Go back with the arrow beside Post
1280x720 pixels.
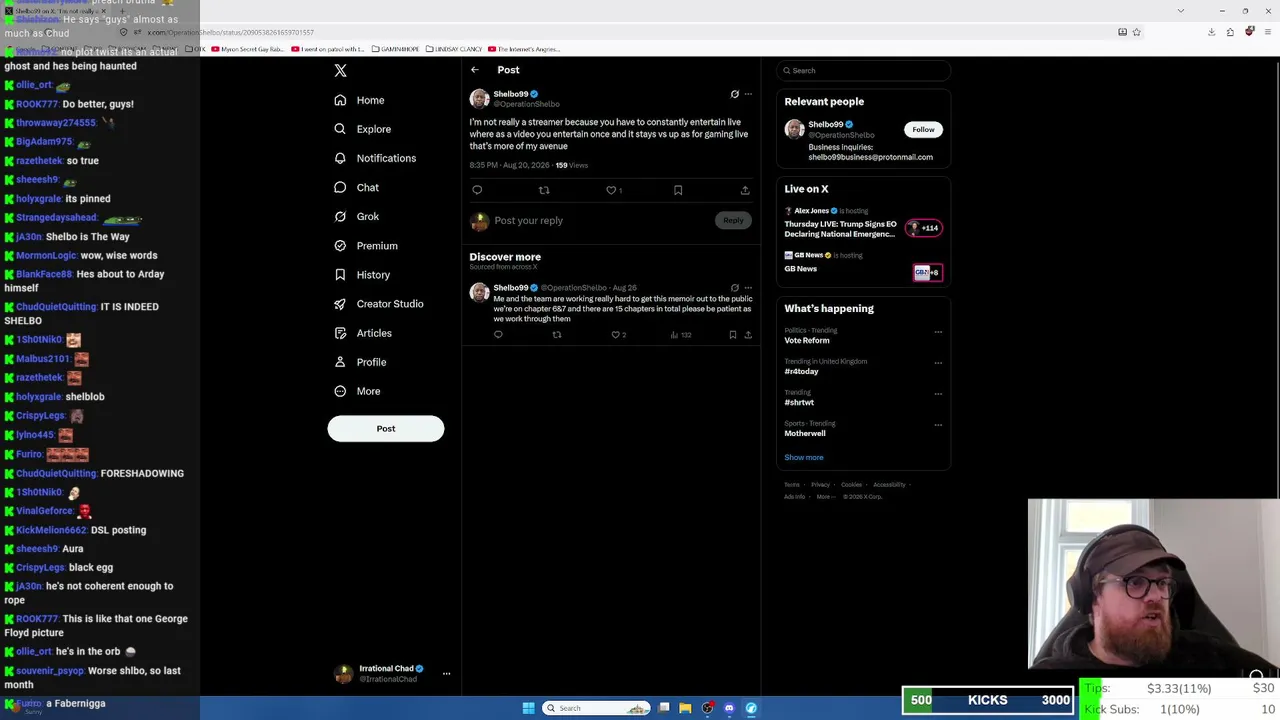coord(475,70)
